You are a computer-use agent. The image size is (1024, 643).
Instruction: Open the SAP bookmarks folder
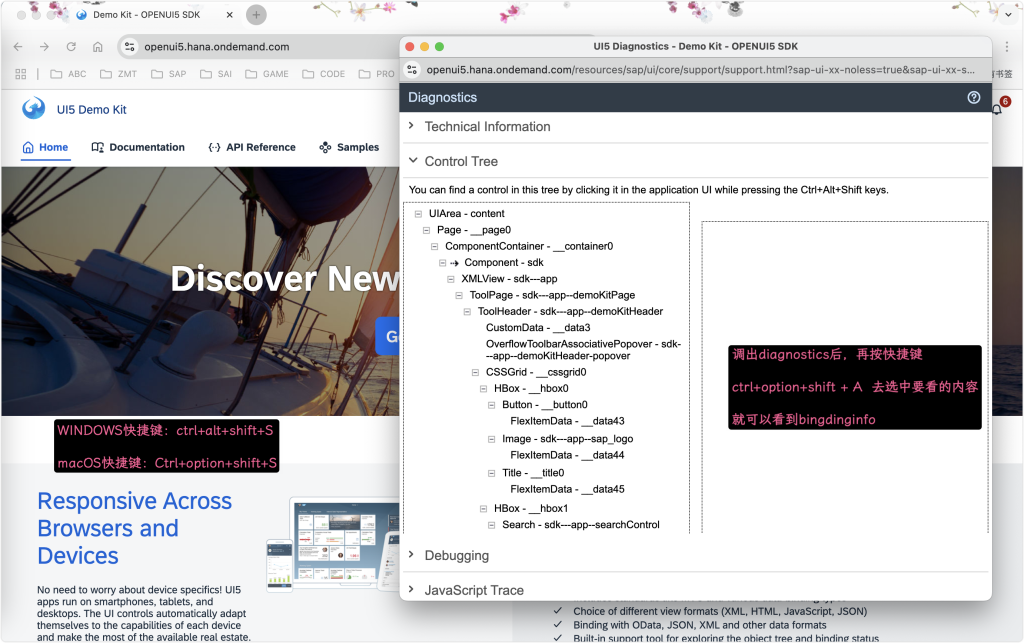click(x=168, y=74)
